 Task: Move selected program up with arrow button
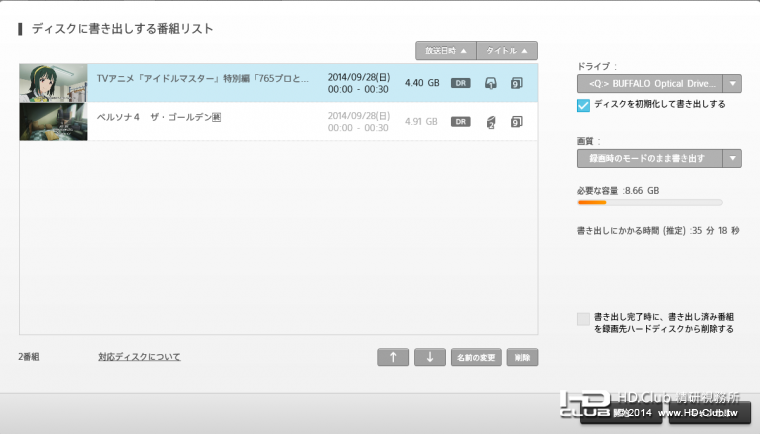pyautogui.click(x=393, y=357)
